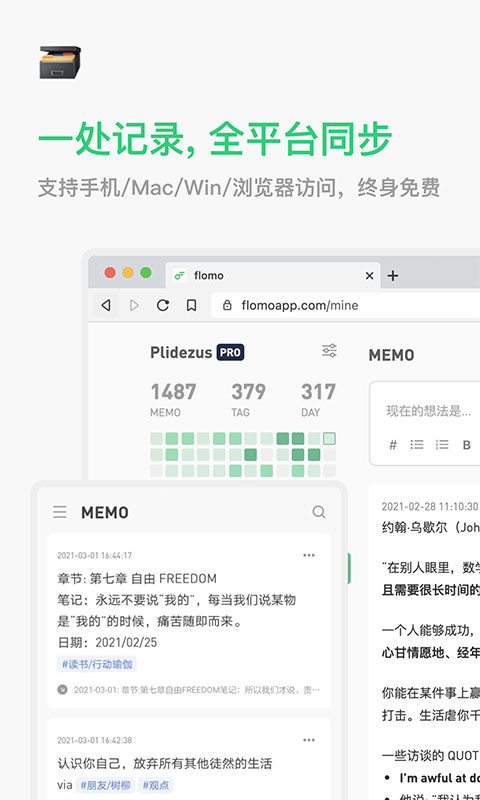Screen dimensions: 480x800
Task: Toggle bold formatting in memo editor
Action: [466, 445]
